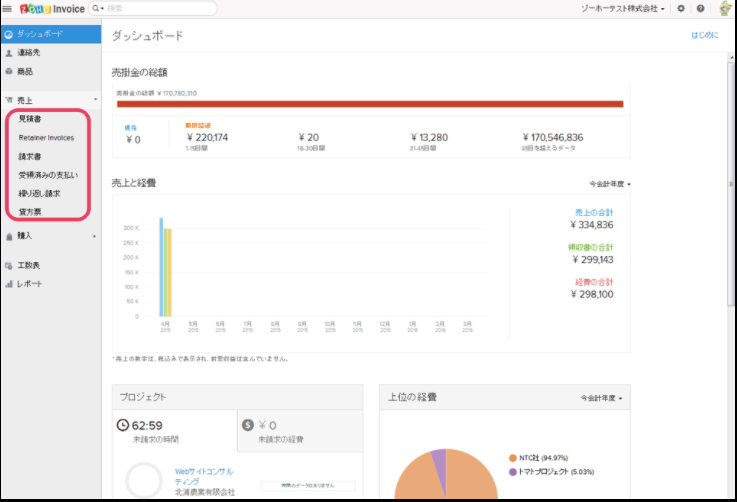737x502 pixels.
Task: Click the 商品 box icon
Action: point(8,71)
